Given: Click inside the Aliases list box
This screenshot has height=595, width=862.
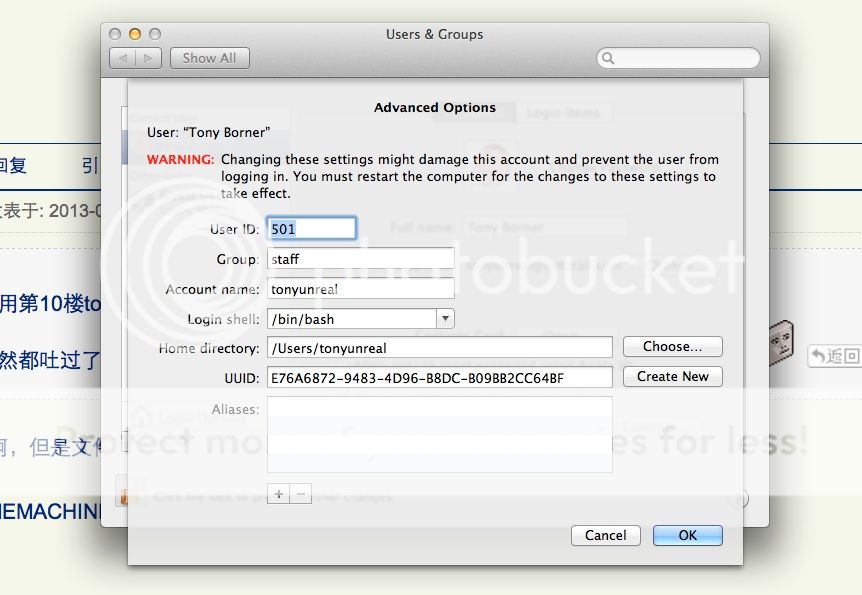Looking at the screenshot, I should [440, 434].
